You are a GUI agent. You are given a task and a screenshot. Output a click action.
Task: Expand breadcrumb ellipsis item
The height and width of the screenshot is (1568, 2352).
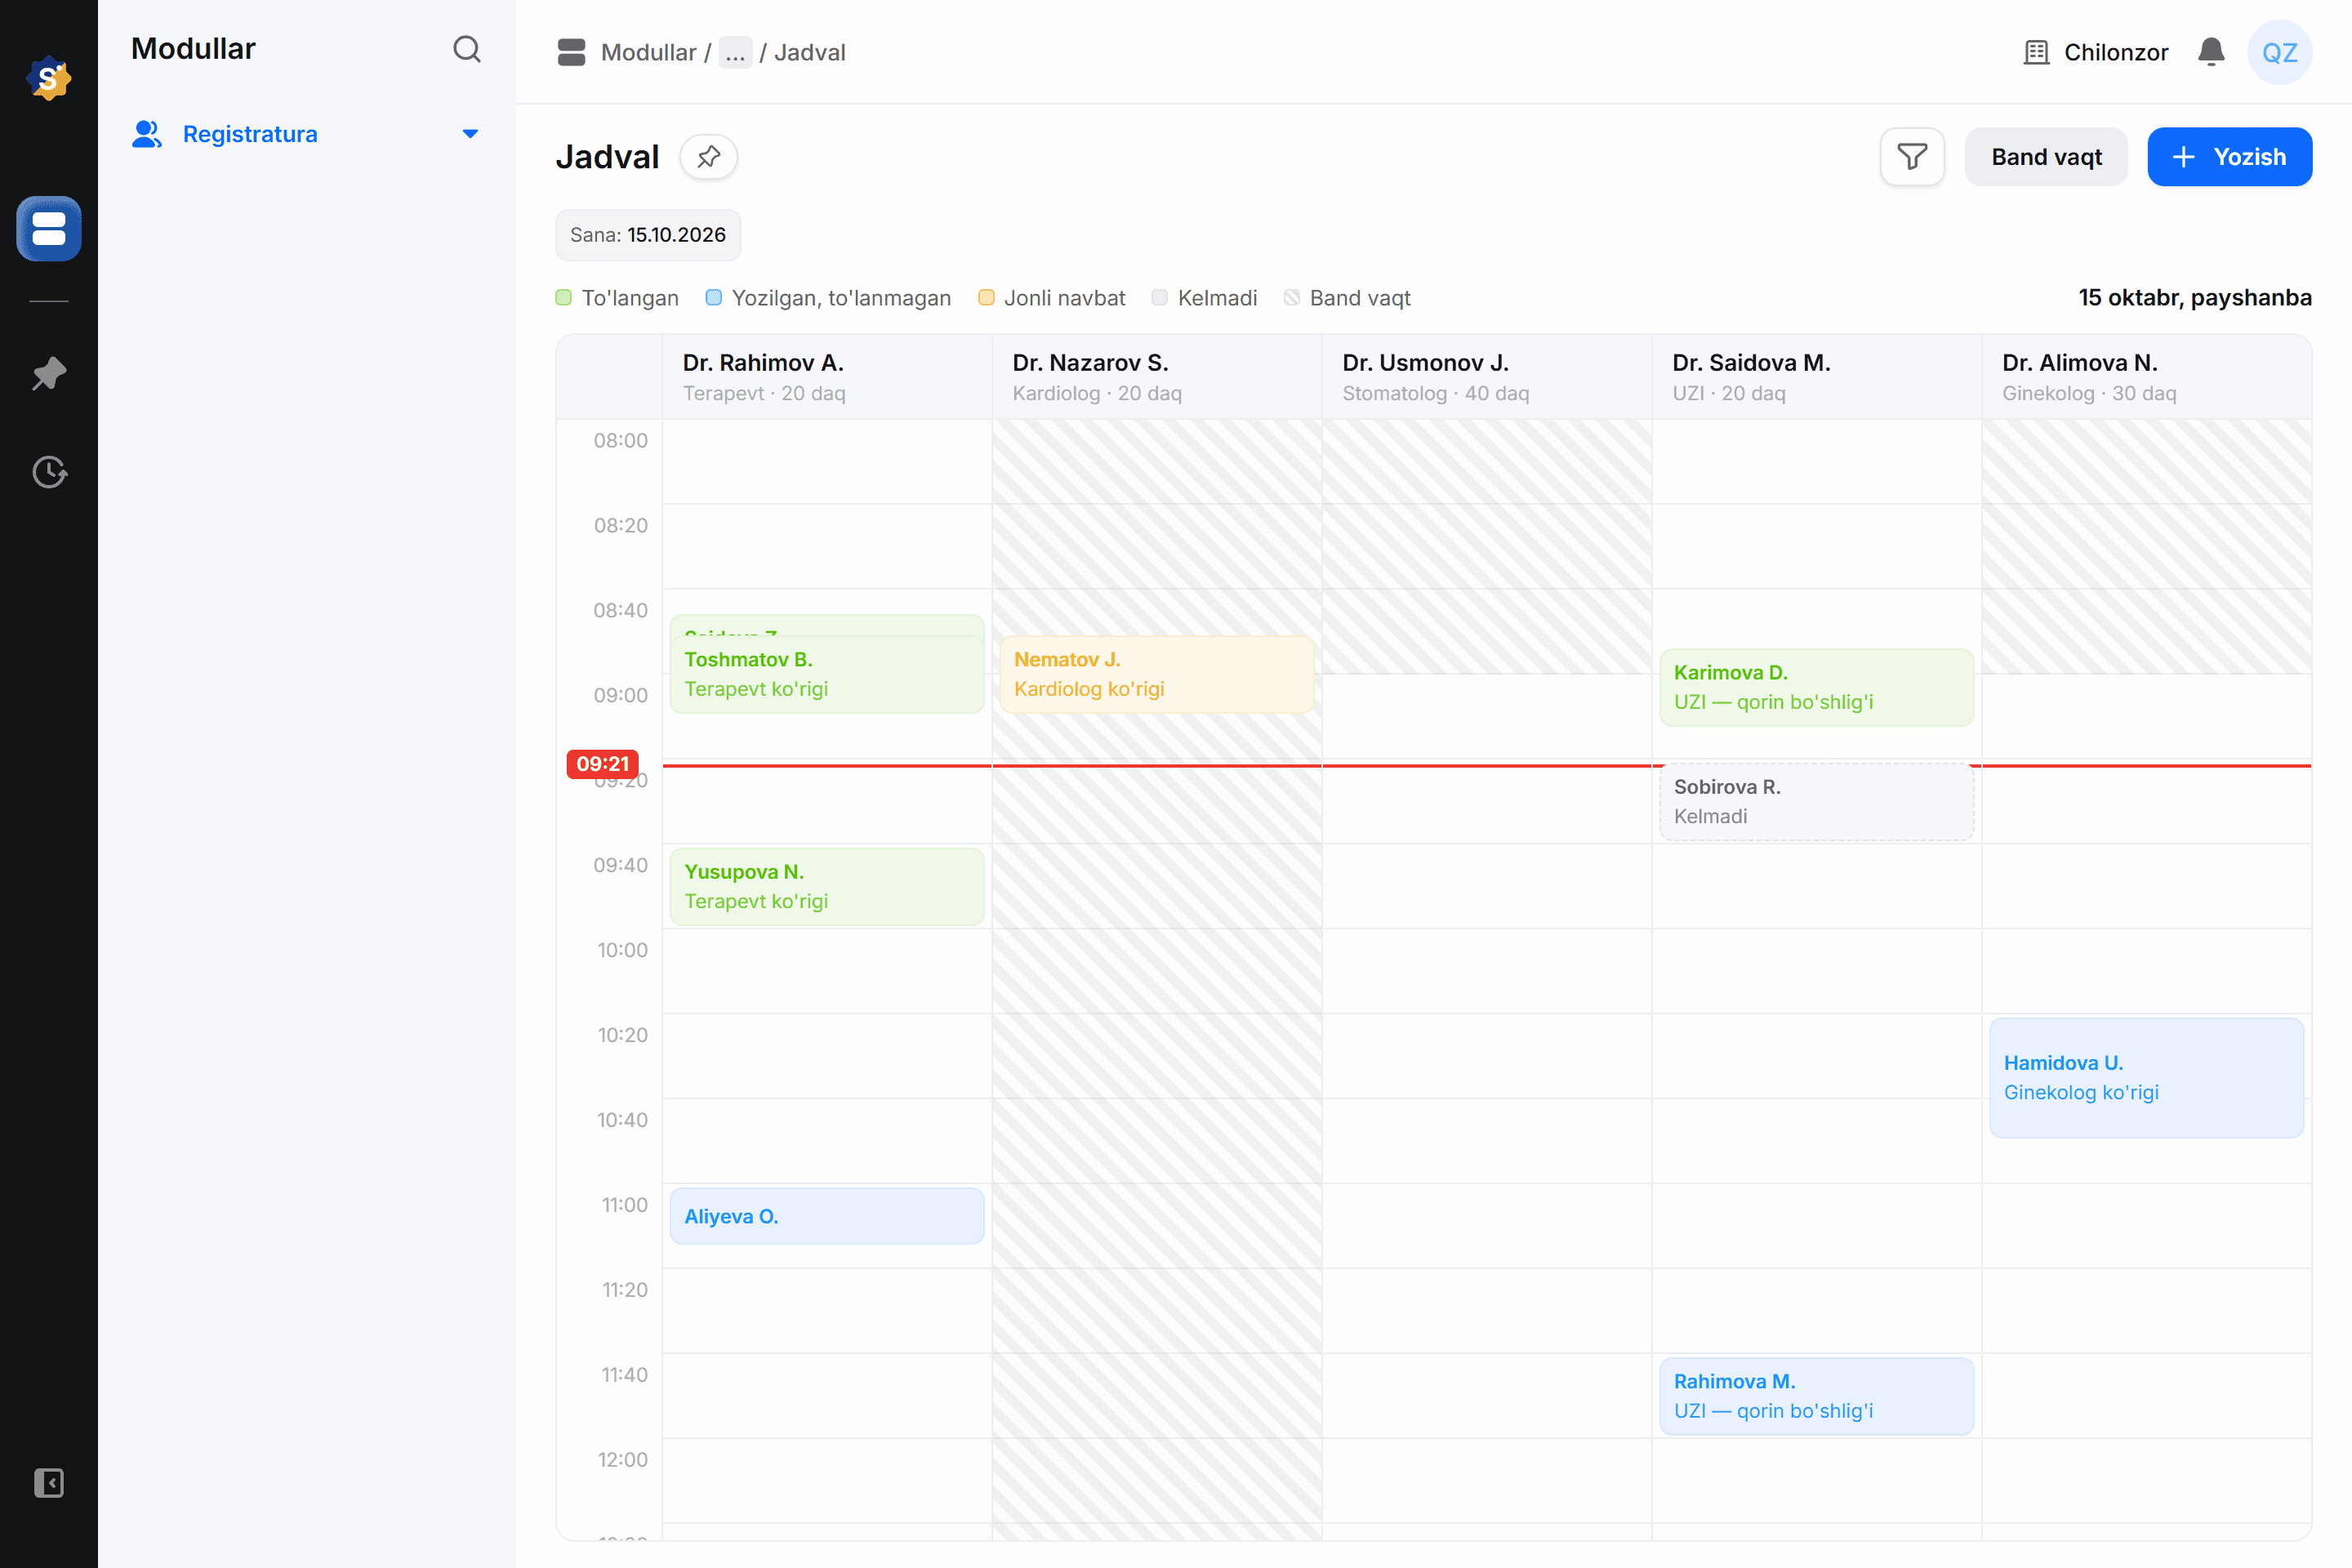735,52
